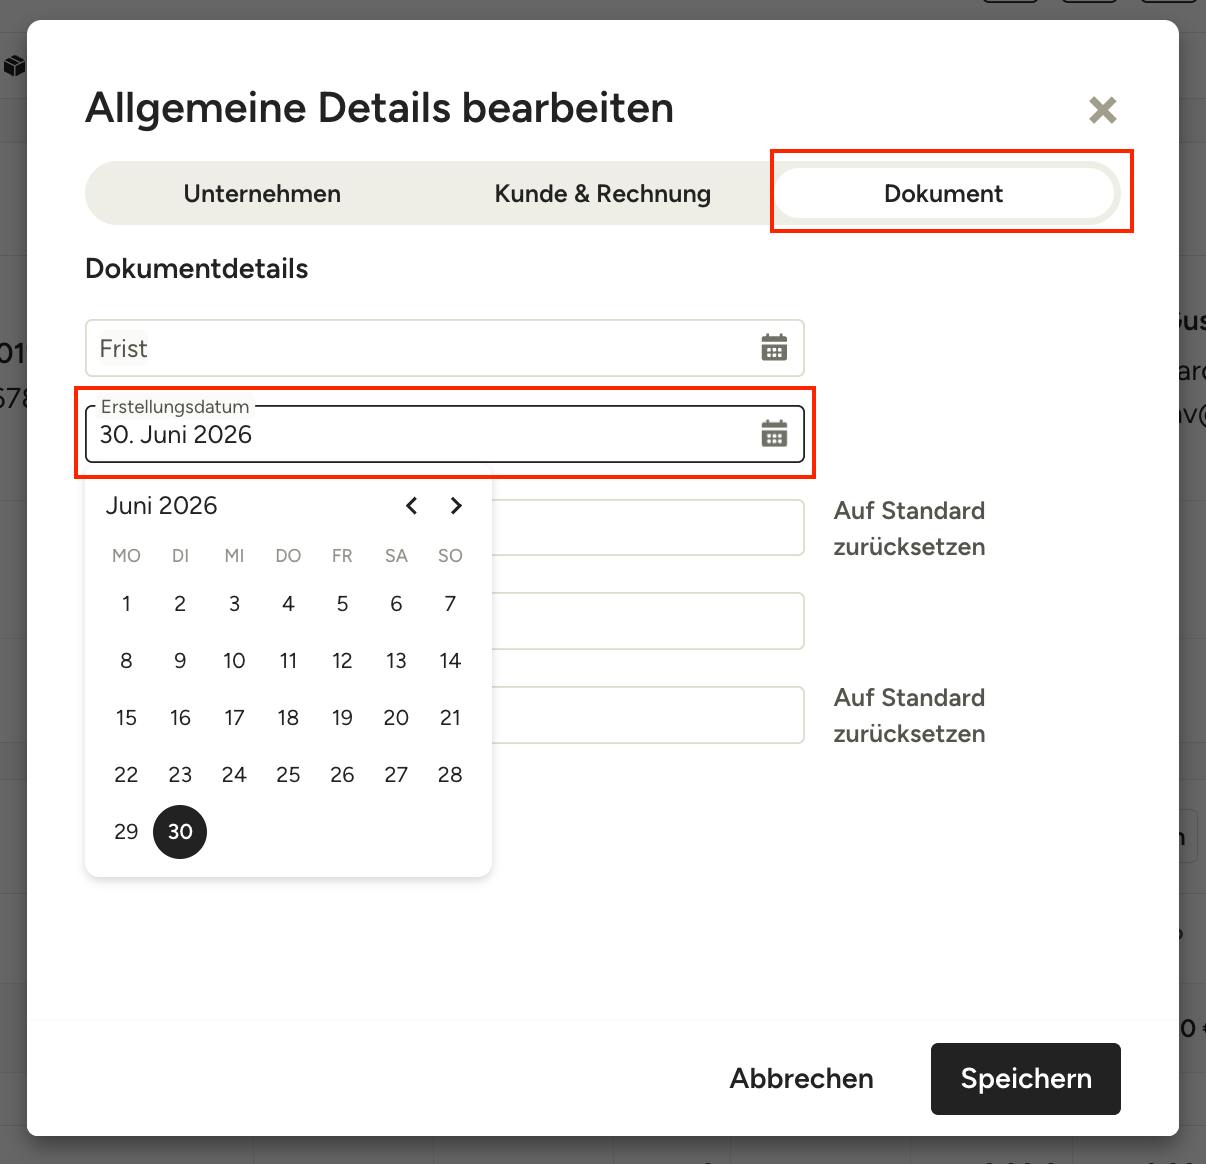The image size is (1206, 1164).
Task: Select the Dokument tab
Action: 944,194
